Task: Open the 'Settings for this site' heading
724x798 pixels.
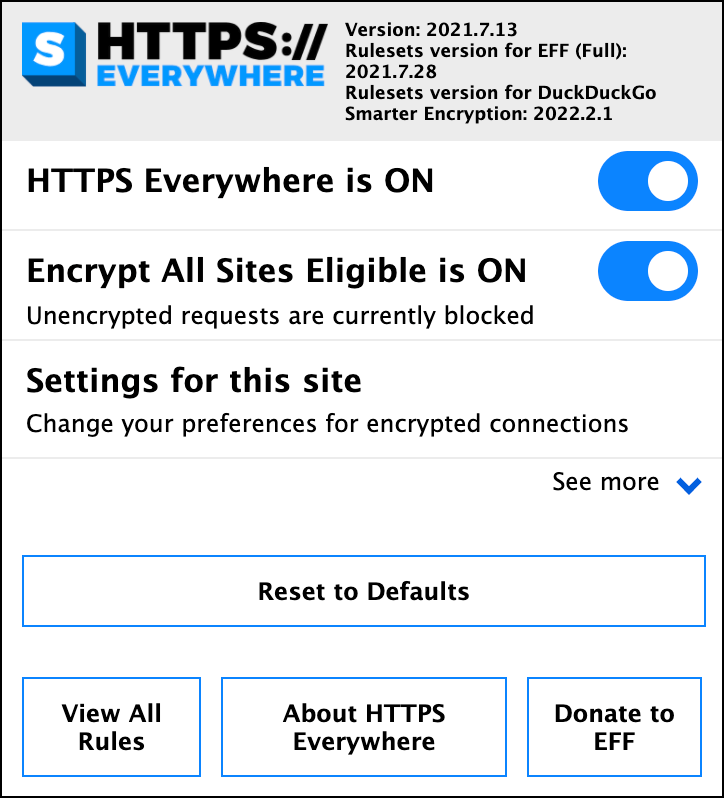Action: [194, 381]
